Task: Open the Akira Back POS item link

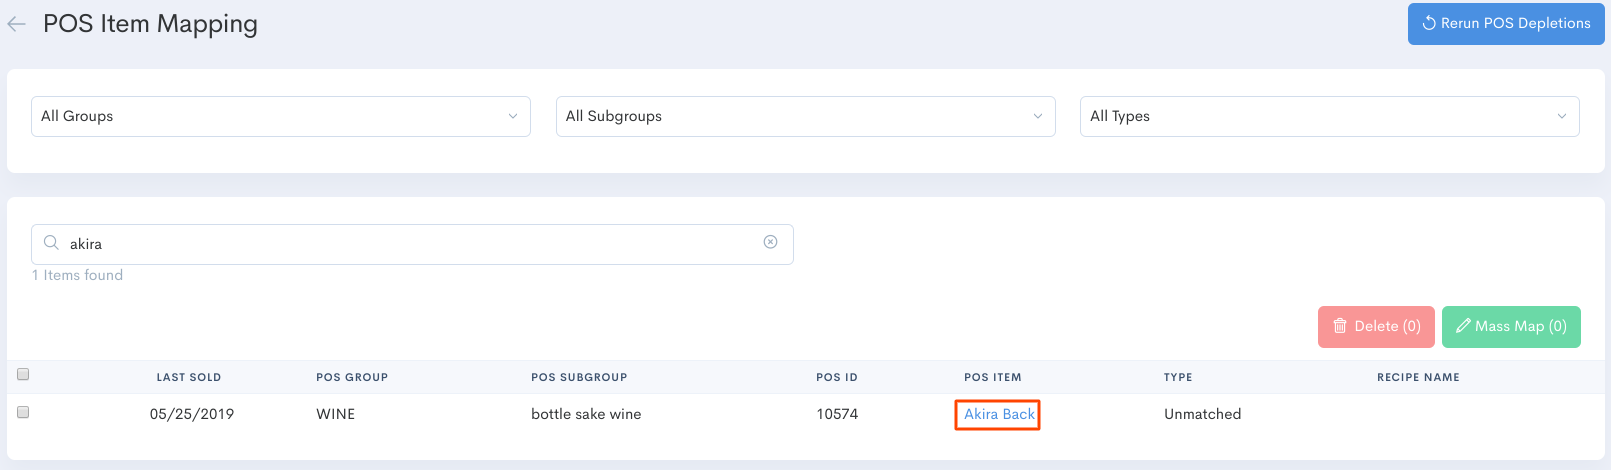Action: [999, 414]
